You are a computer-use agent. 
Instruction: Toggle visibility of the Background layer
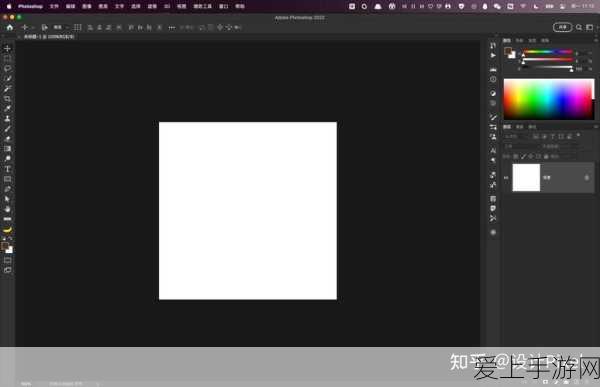tap(506, 178)
